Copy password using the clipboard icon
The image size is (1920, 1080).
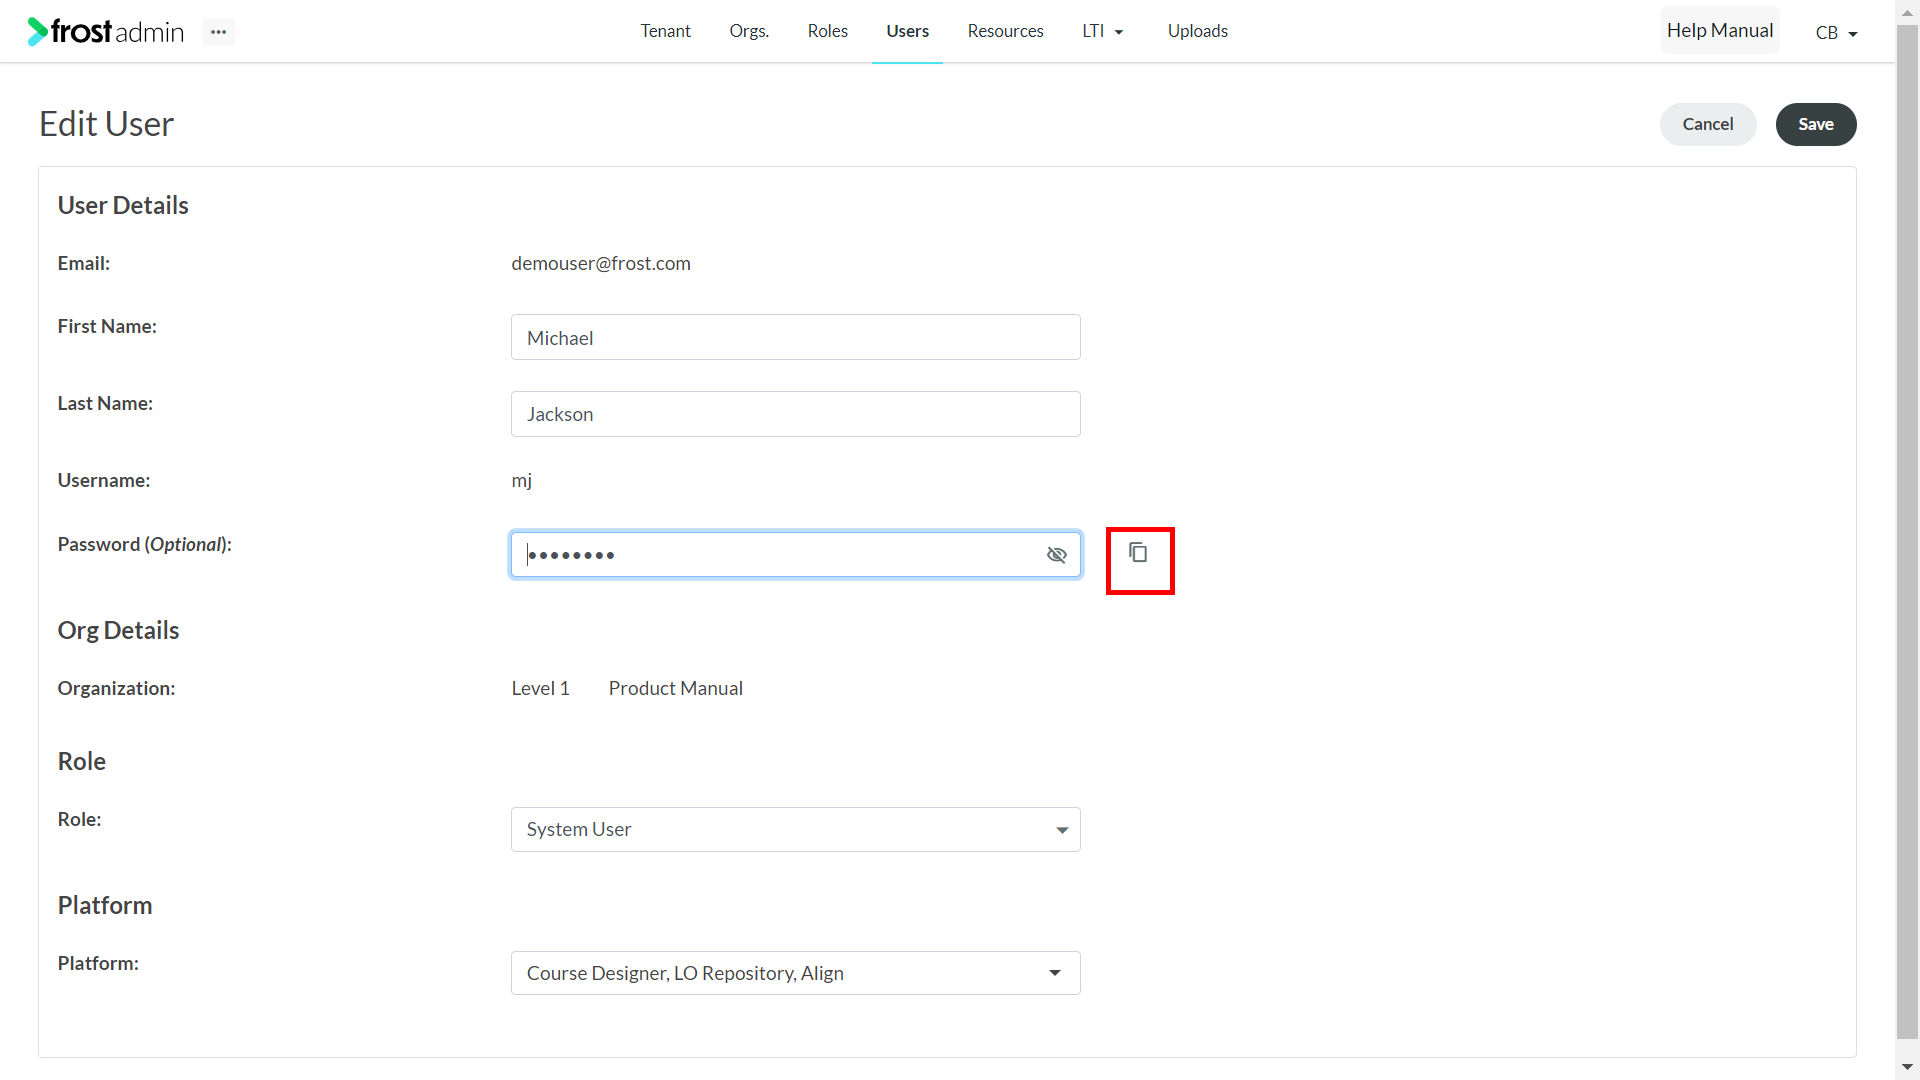(x=1138, y=552)
